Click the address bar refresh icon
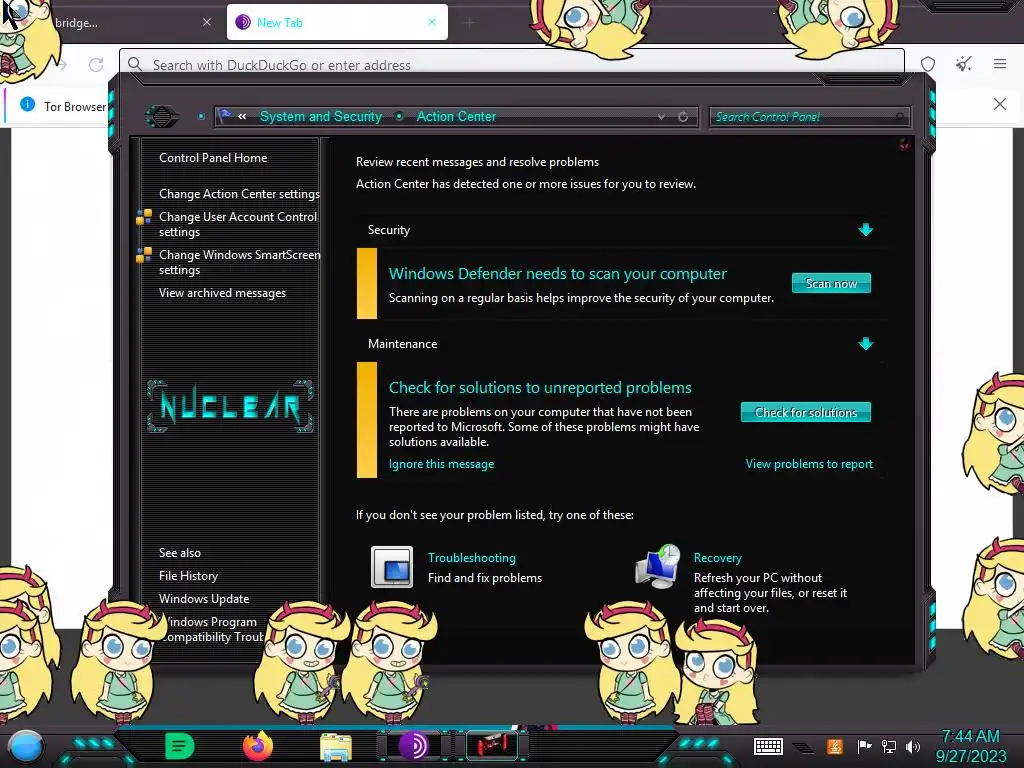 tap(683, 117)
